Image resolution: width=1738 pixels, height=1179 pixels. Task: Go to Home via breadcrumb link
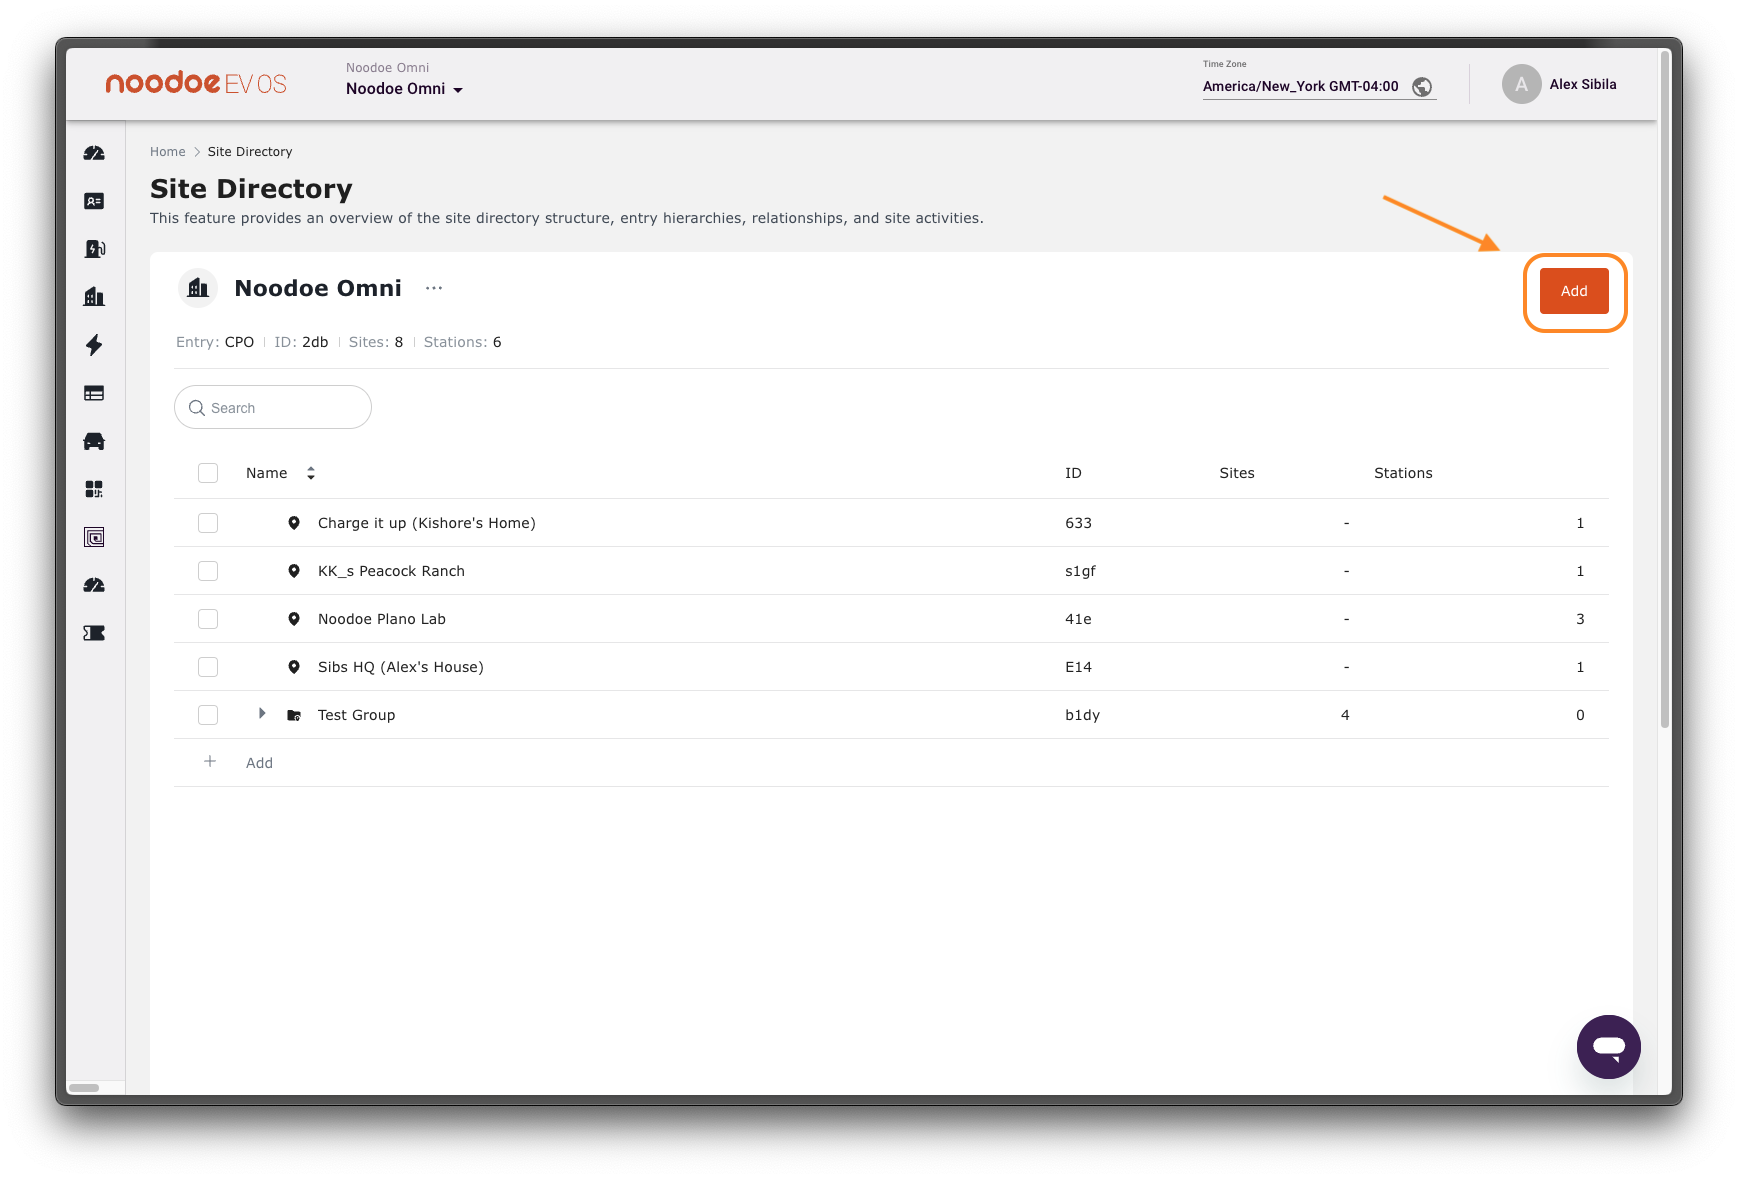tap(167, 152)
